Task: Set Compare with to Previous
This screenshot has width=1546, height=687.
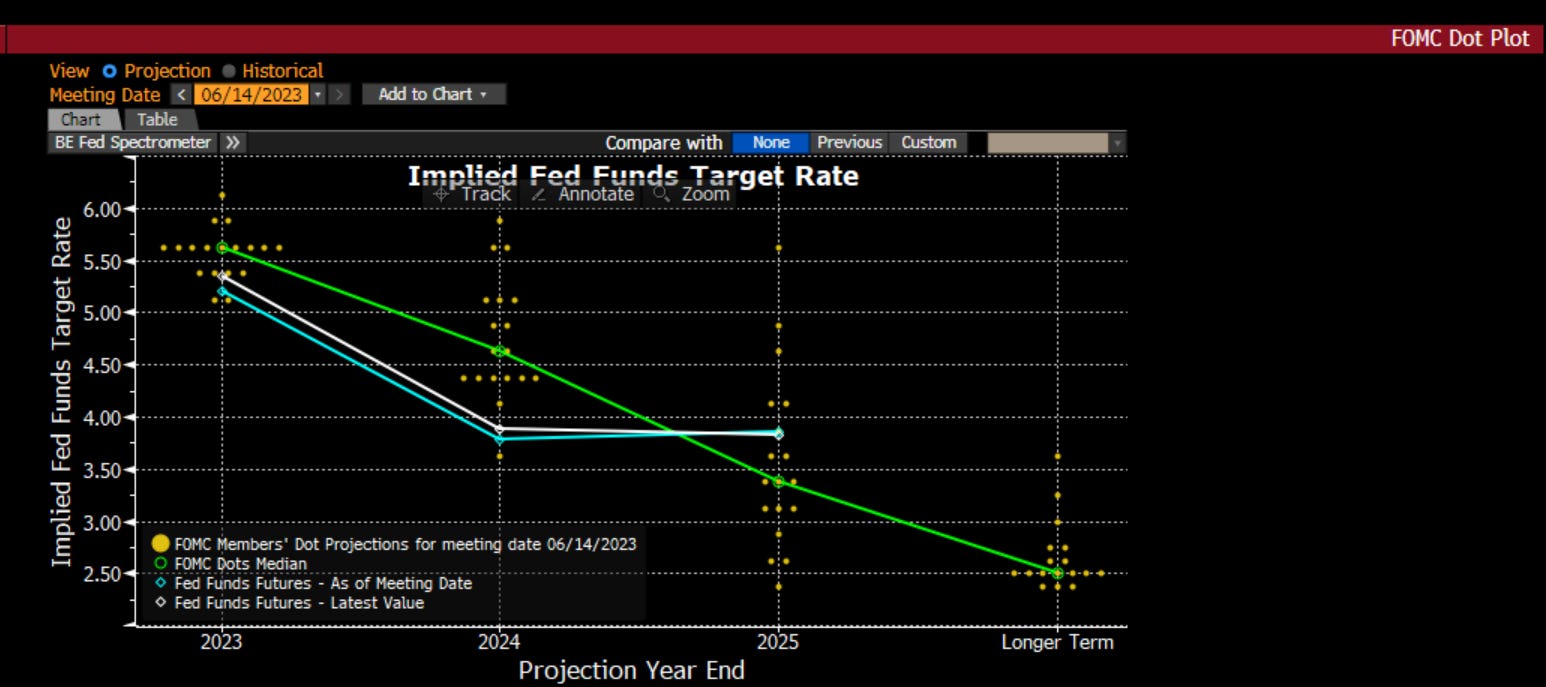Action: [849, 142]
